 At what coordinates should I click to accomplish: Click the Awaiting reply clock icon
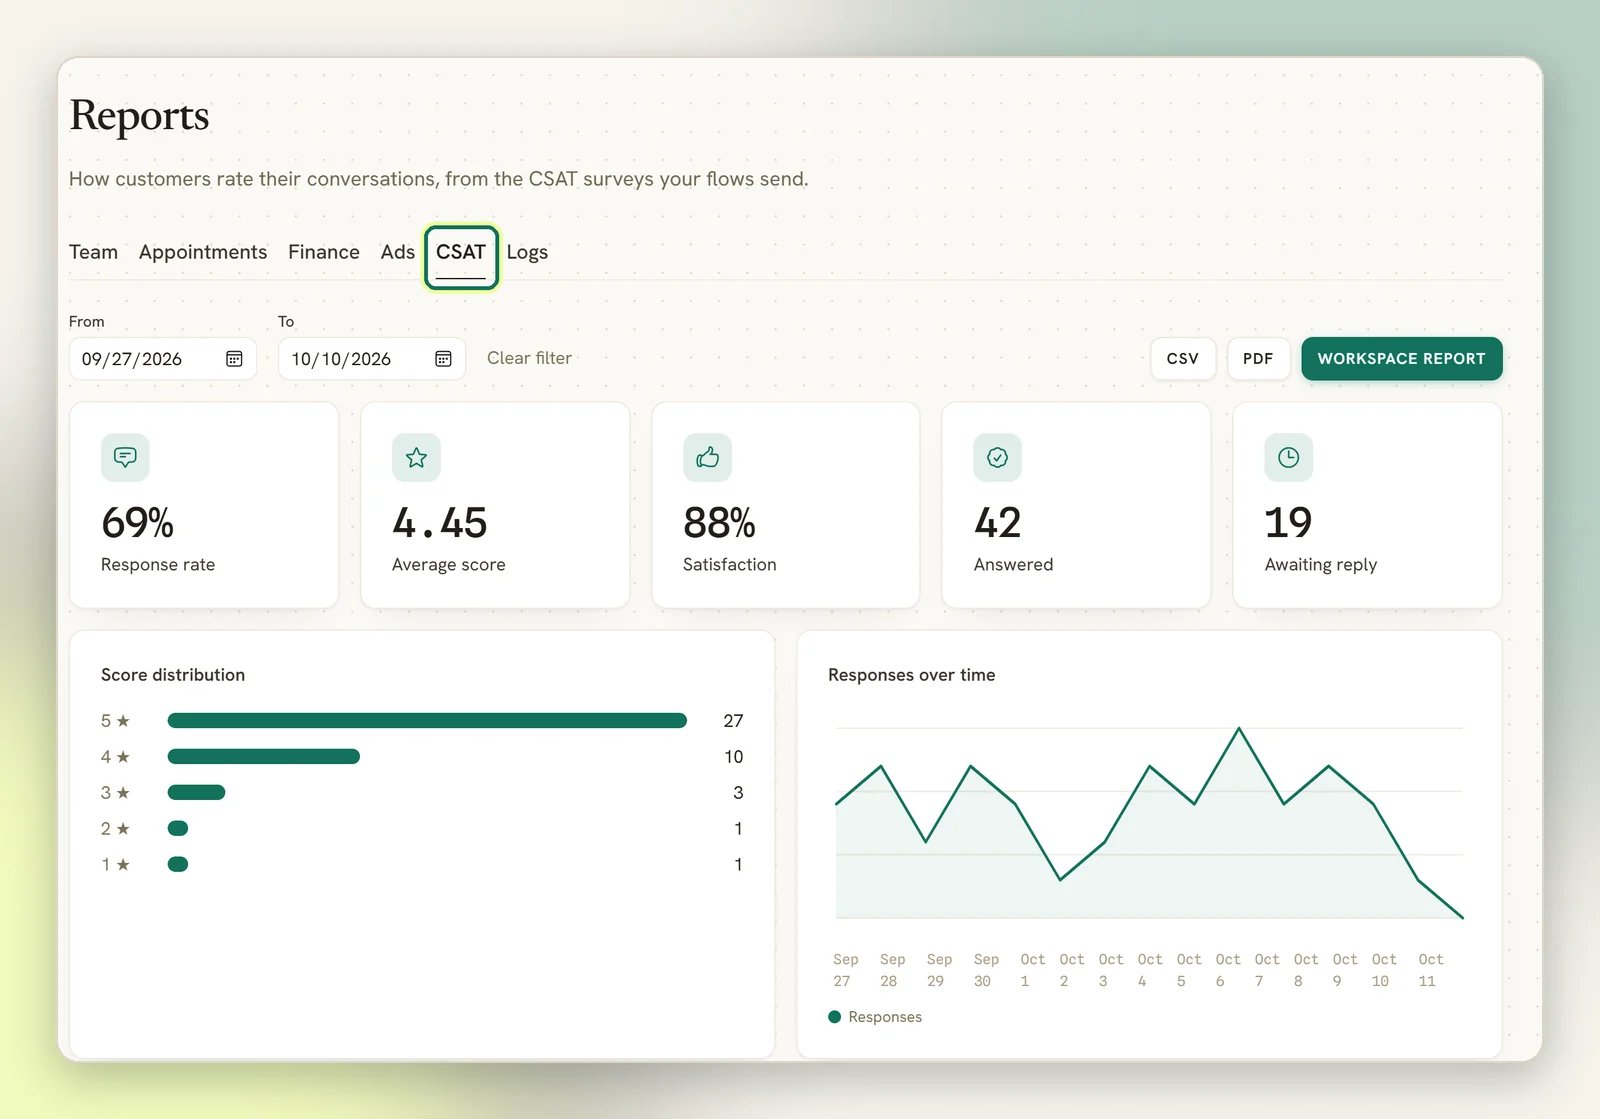(1288, 457)
